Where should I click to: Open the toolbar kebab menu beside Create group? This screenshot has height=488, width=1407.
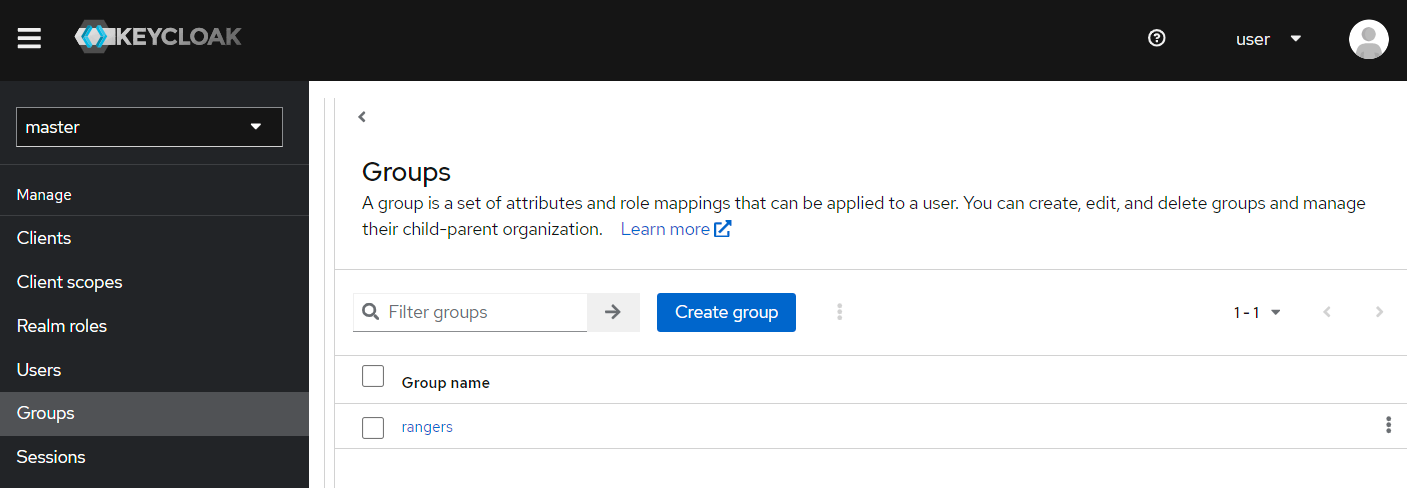839,312
